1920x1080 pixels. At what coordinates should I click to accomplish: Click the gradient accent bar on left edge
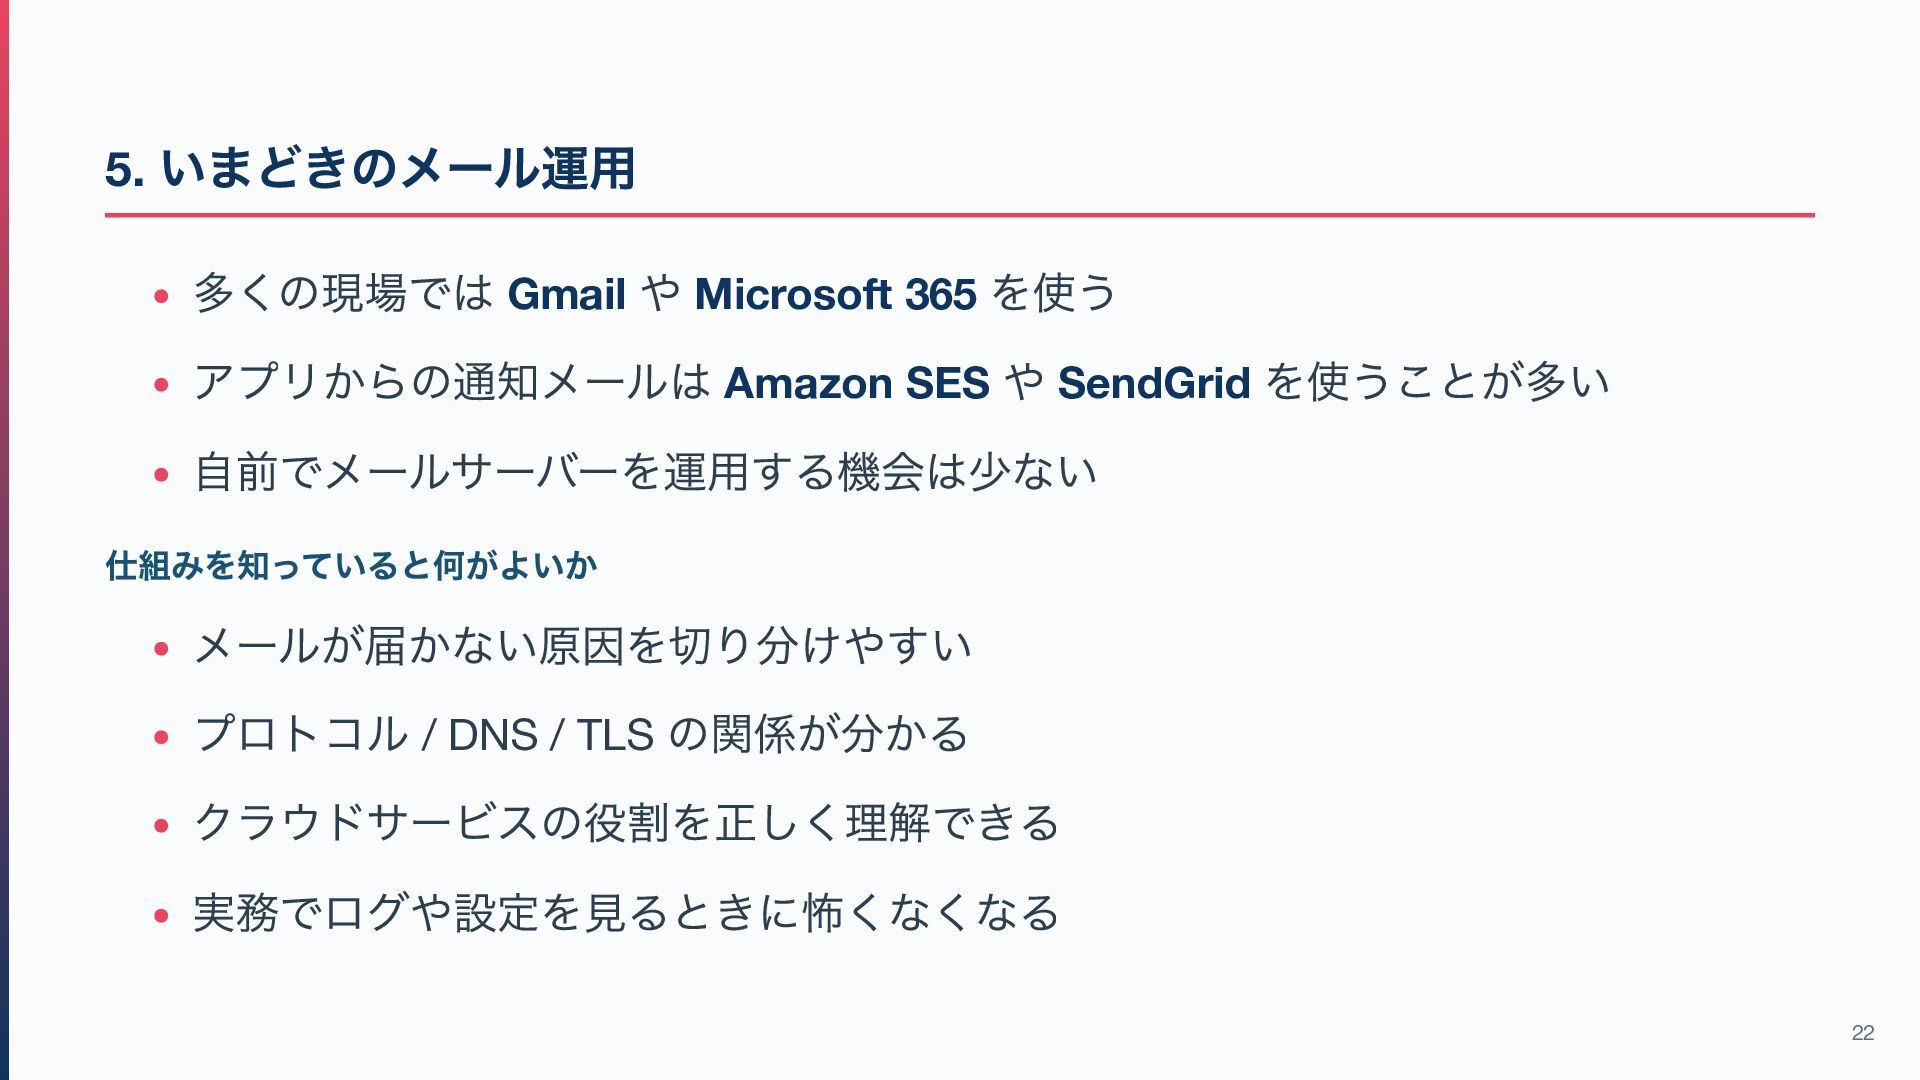pos(4,540)
